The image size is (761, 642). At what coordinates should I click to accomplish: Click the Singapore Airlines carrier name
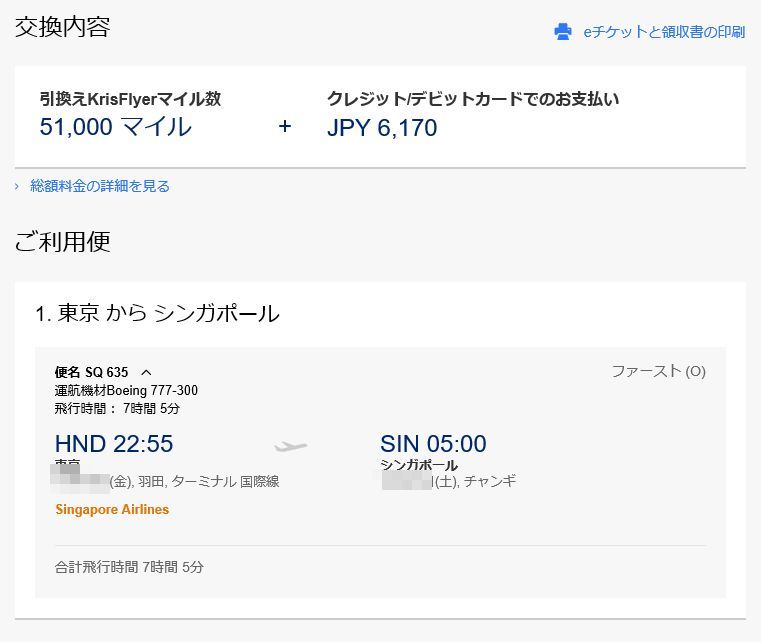point(112,509)
